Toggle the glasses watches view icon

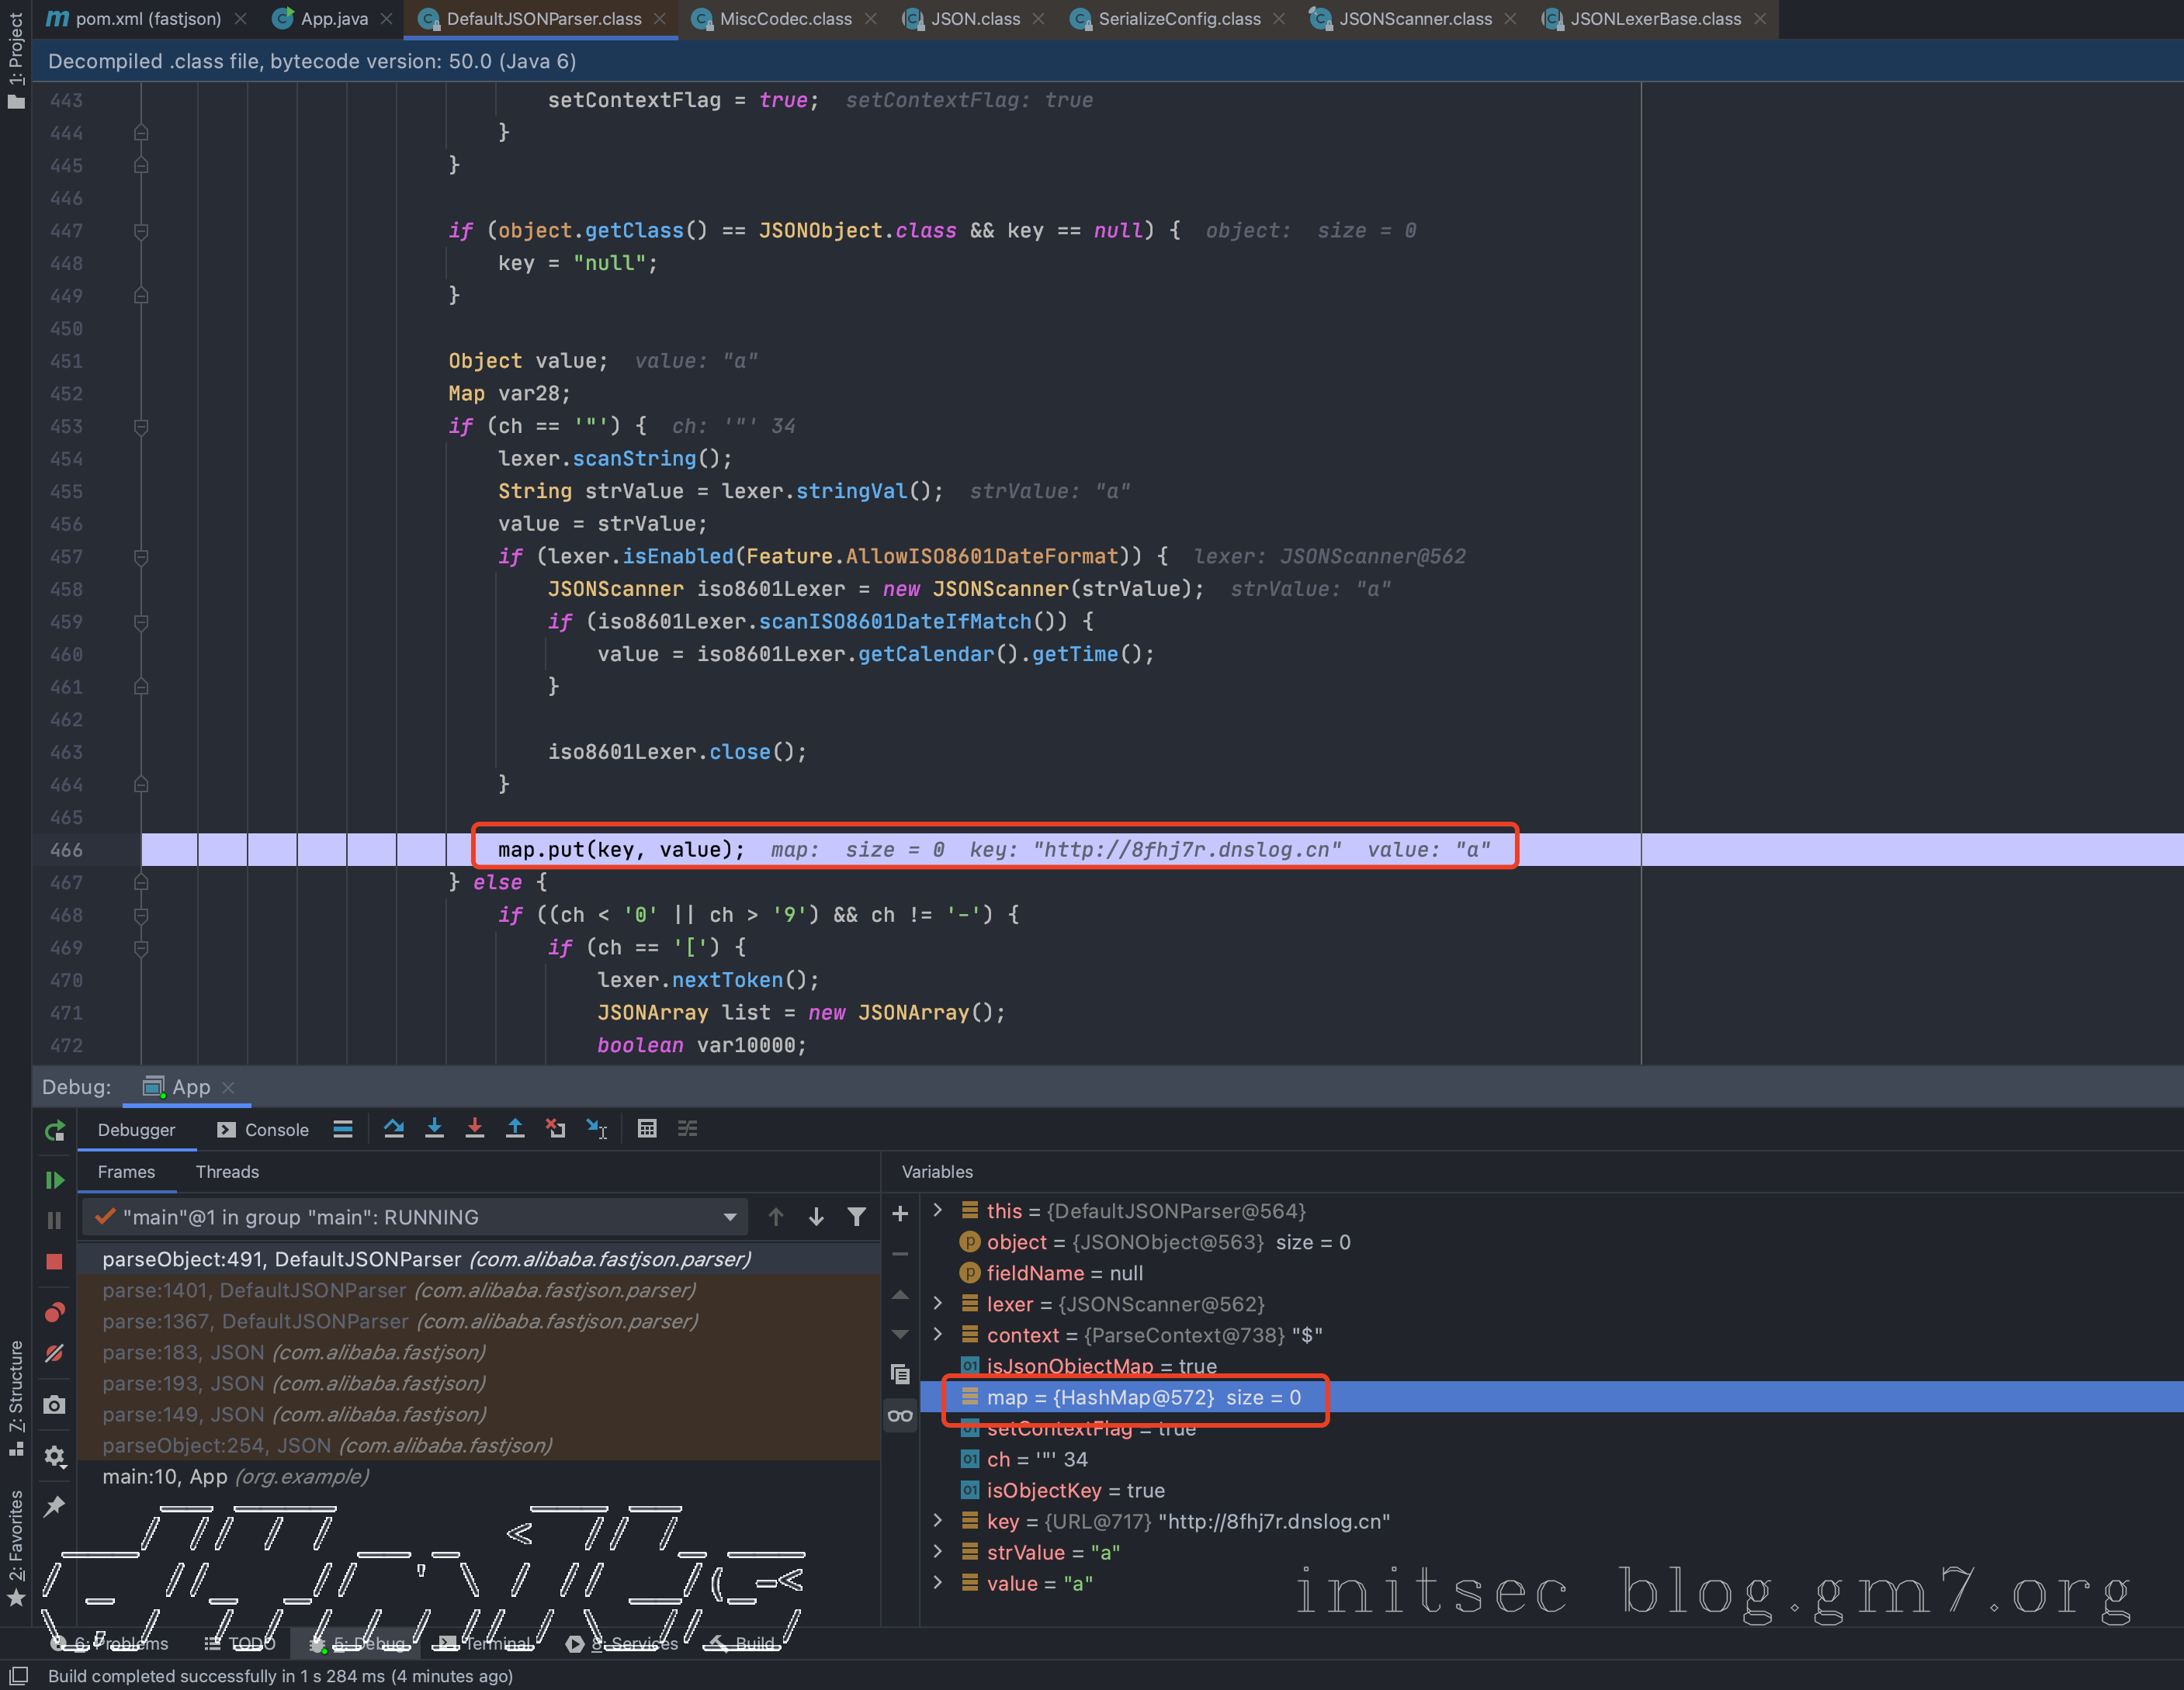coord(900,1416)
